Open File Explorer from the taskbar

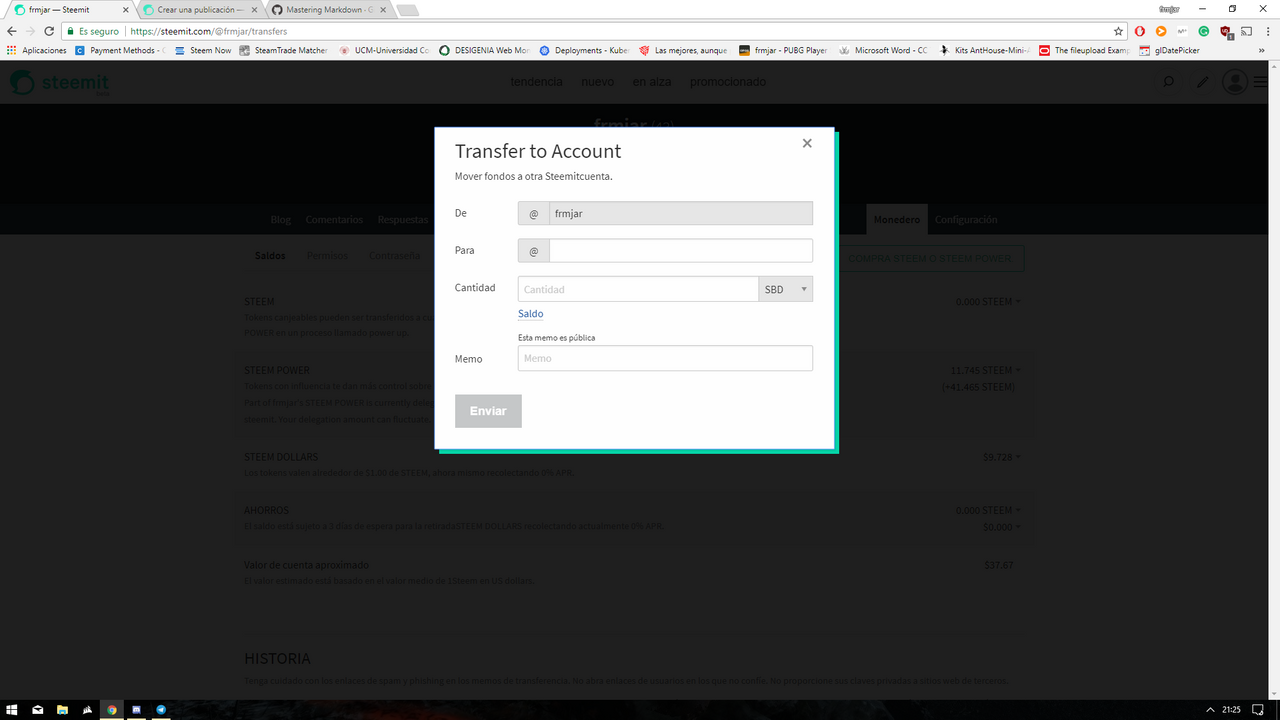coord(62,710)
